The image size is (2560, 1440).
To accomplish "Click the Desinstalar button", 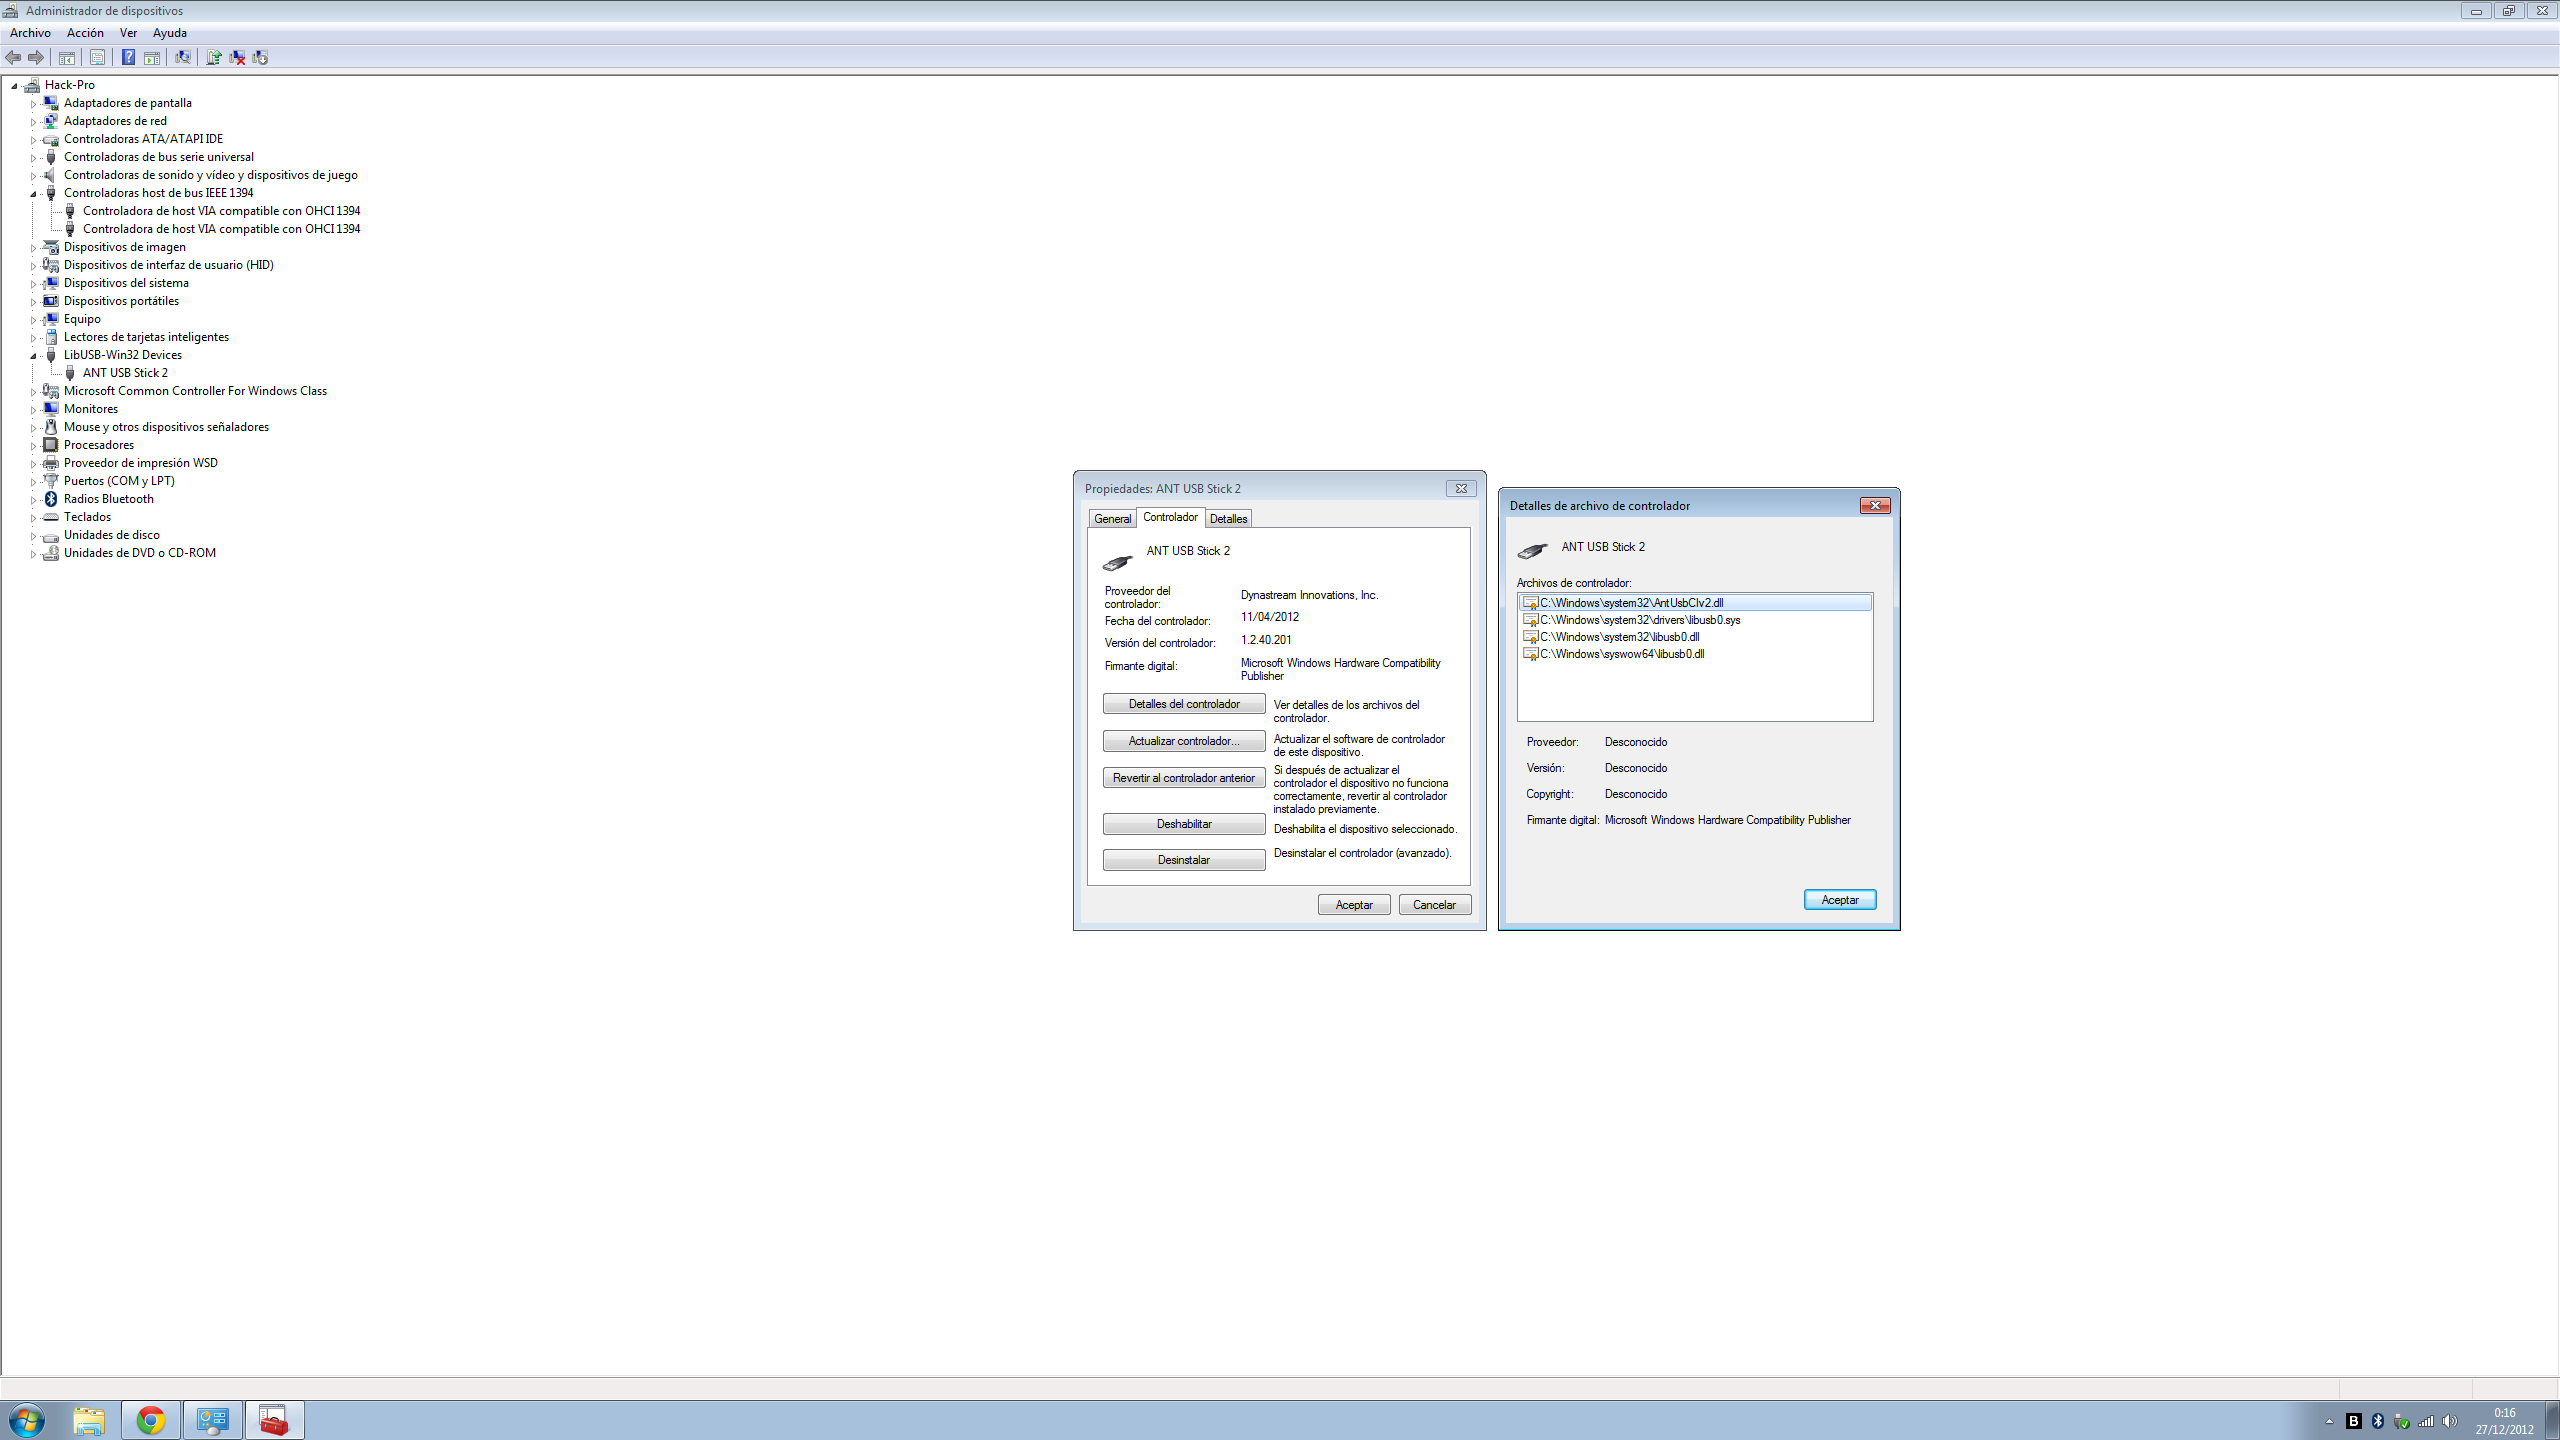I will [1184, 860].
